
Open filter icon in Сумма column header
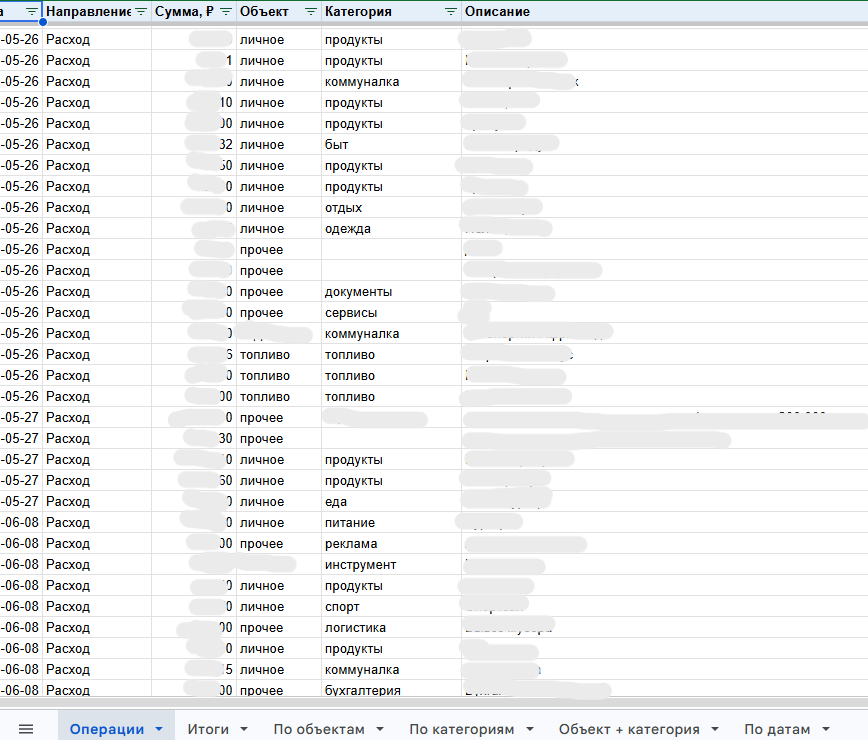click(226, 12)
